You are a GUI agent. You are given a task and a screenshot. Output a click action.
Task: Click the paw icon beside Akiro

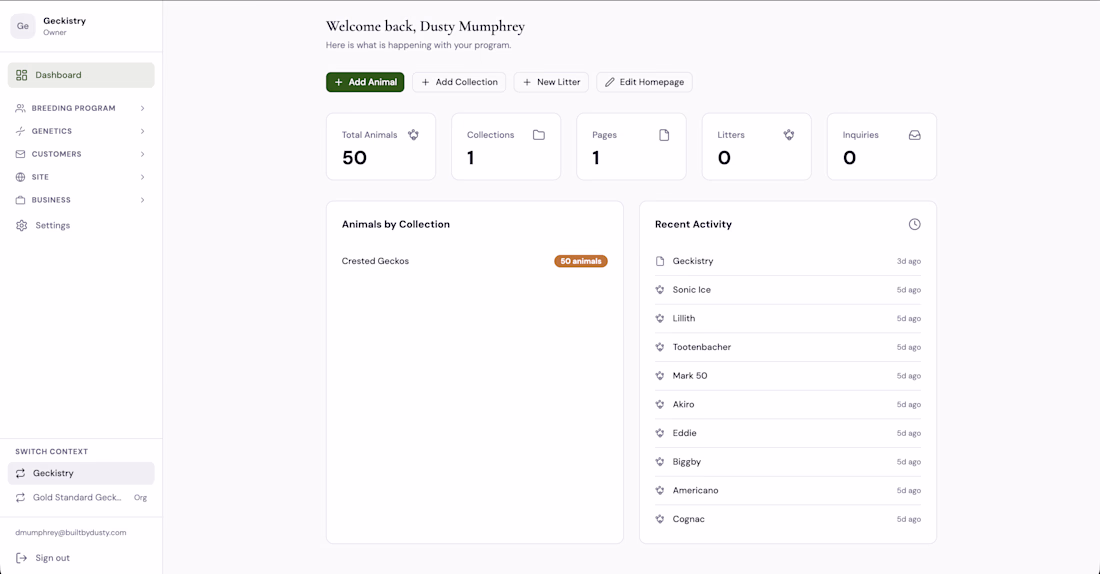click(x=660, y=405)
